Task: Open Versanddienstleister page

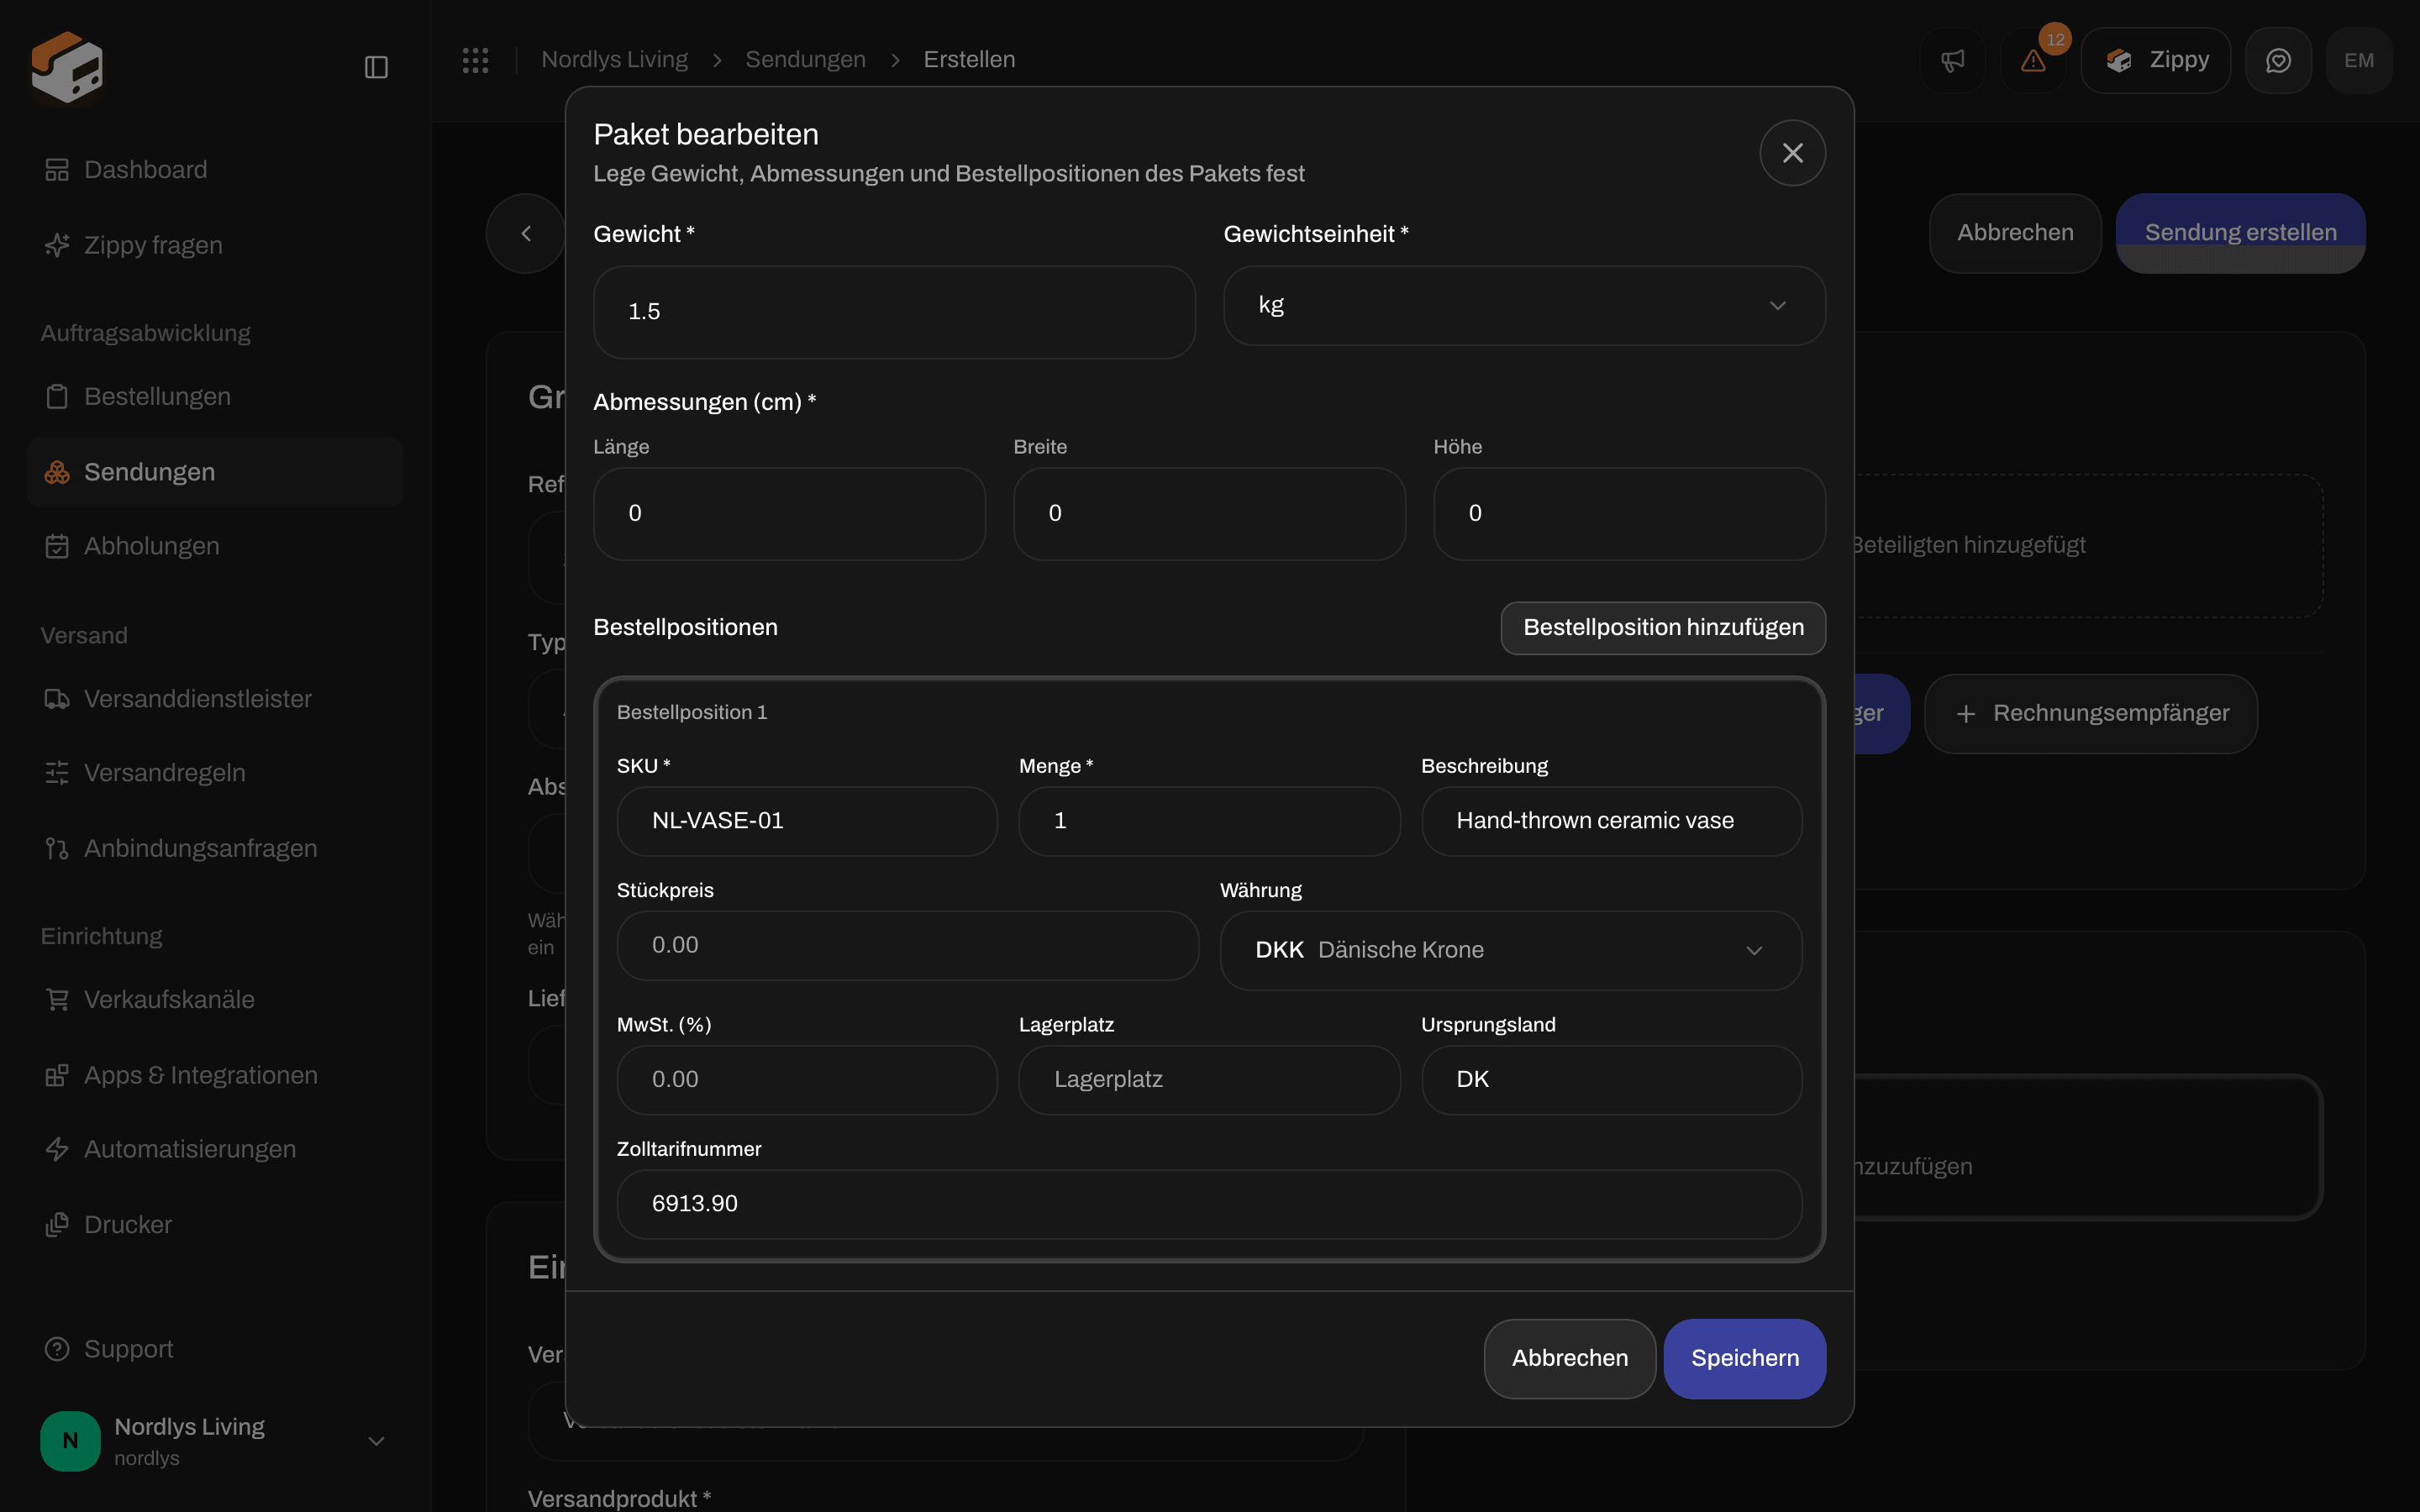Action: coord(215,699)
